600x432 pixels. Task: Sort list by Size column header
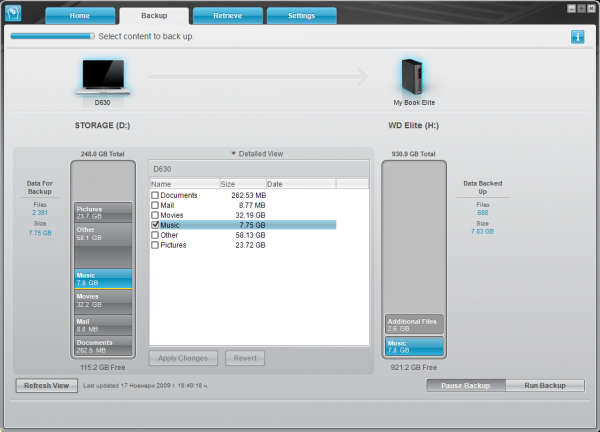pos(243,184)
